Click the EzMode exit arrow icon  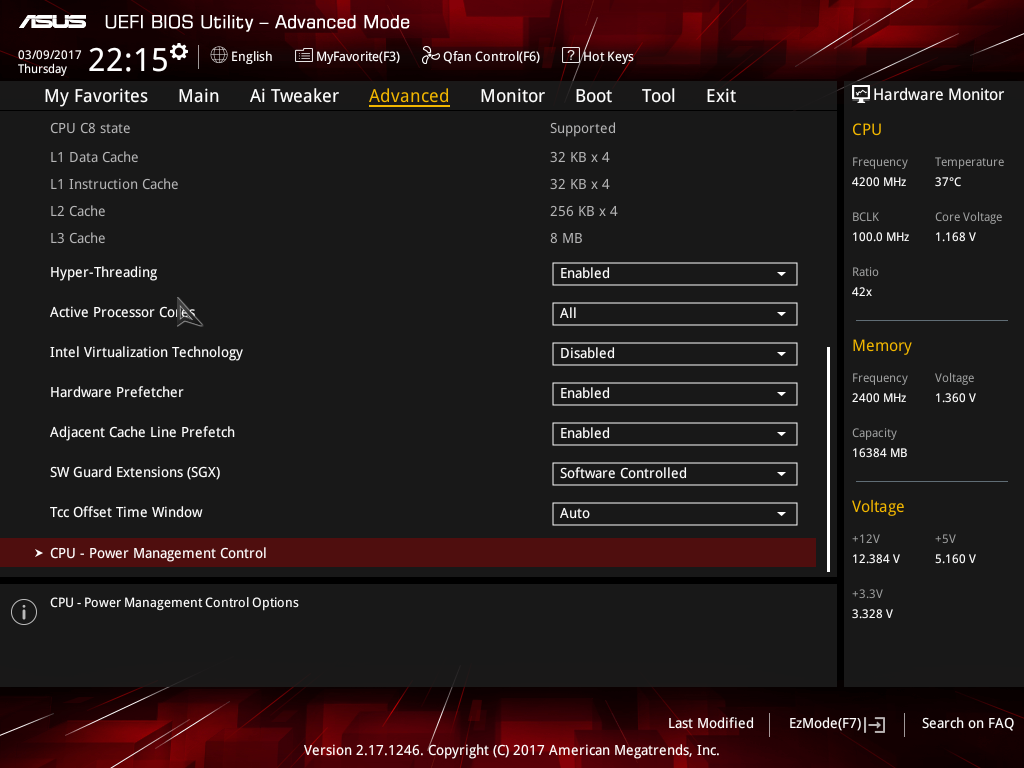(x=876, y=724)
